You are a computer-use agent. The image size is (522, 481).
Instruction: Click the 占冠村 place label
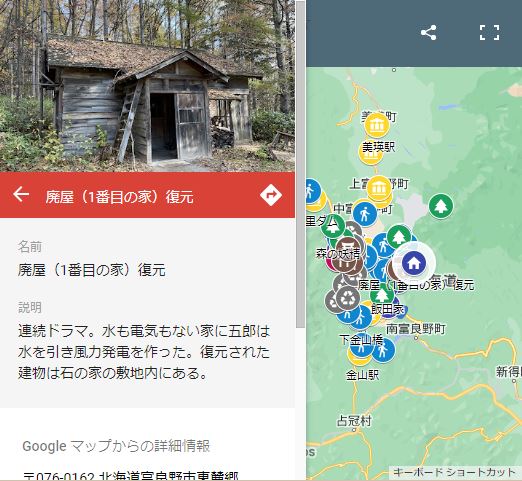[354, 421]
